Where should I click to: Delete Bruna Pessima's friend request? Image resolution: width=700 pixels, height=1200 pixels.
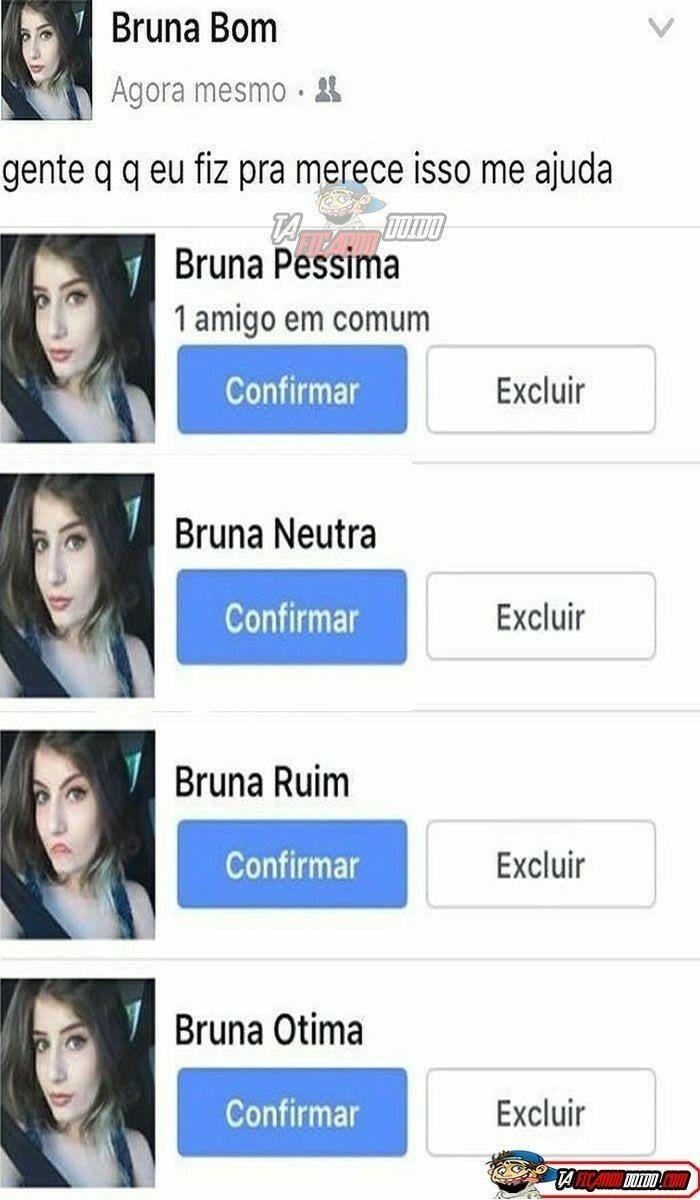[541, 390]
